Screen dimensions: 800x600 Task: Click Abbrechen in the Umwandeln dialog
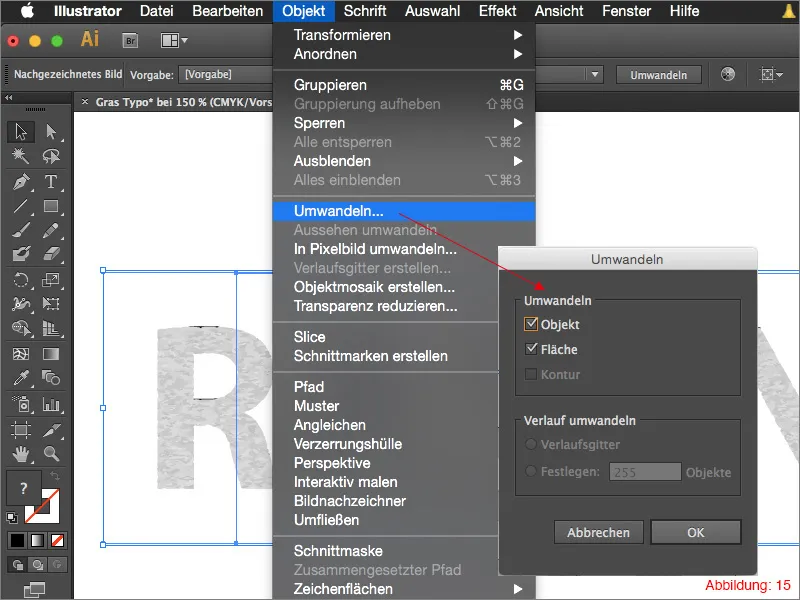pyautogui.click(x=598, y=532)
